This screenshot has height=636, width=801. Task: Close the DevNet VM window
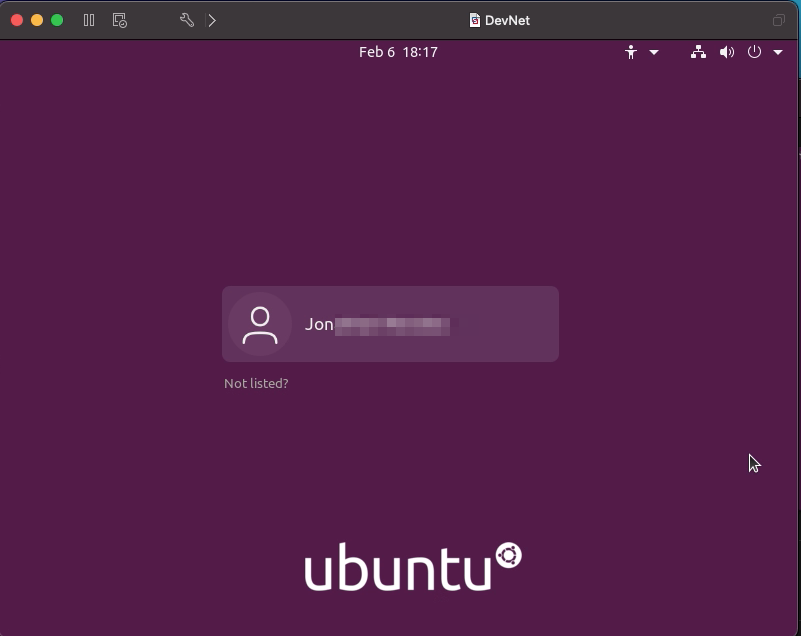point(17,20)
